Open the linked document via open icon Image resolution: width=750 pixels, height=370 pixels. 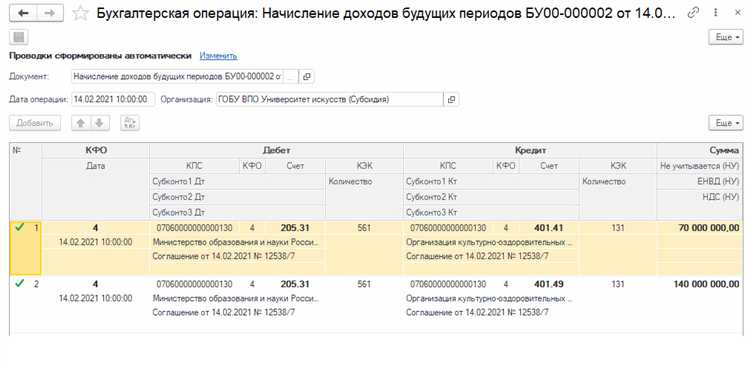tap(307, 76)
